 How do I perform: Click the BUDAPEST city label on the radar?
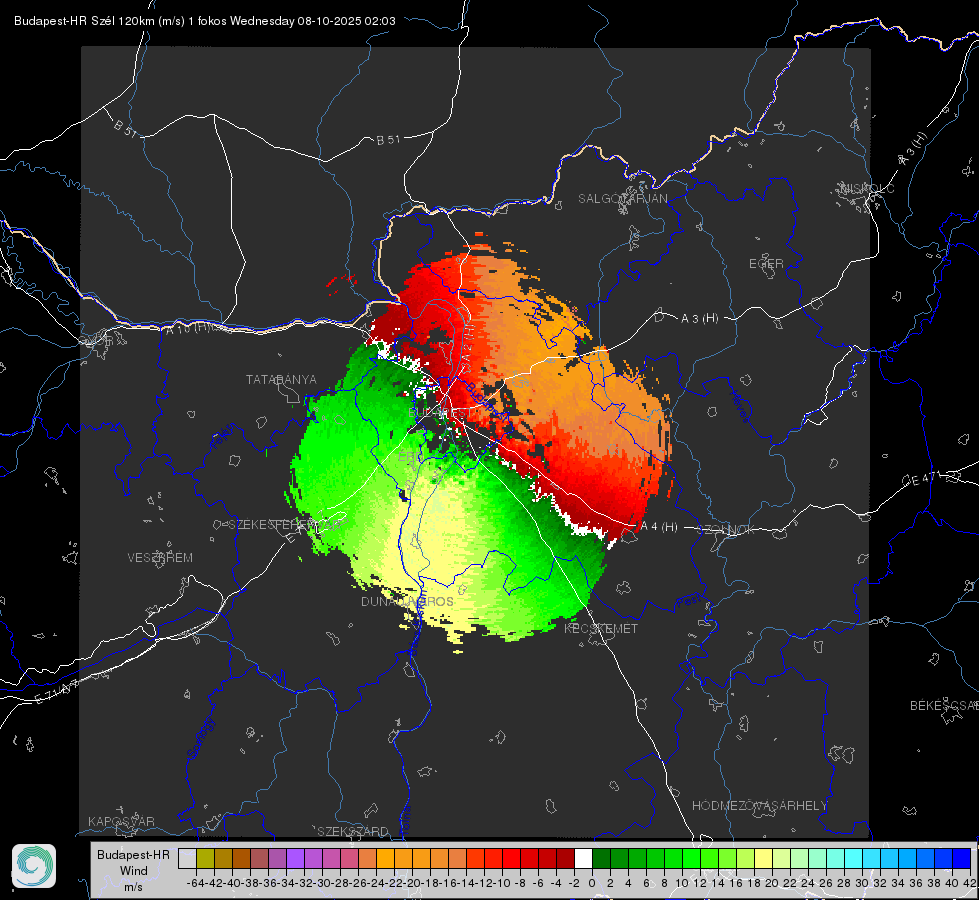[x=441, y=413]
